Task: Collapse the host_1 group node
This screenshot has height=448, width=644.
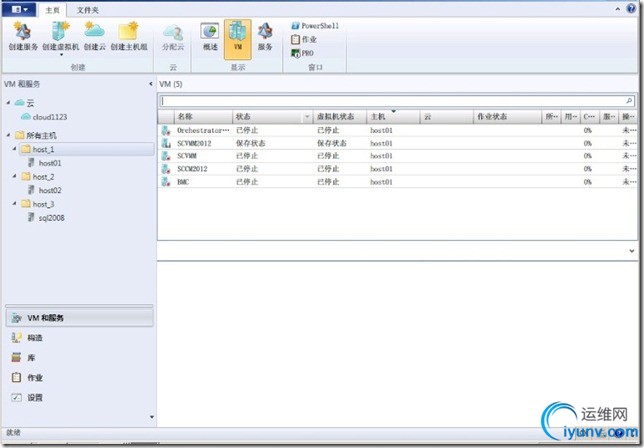Action: [15, 149]
